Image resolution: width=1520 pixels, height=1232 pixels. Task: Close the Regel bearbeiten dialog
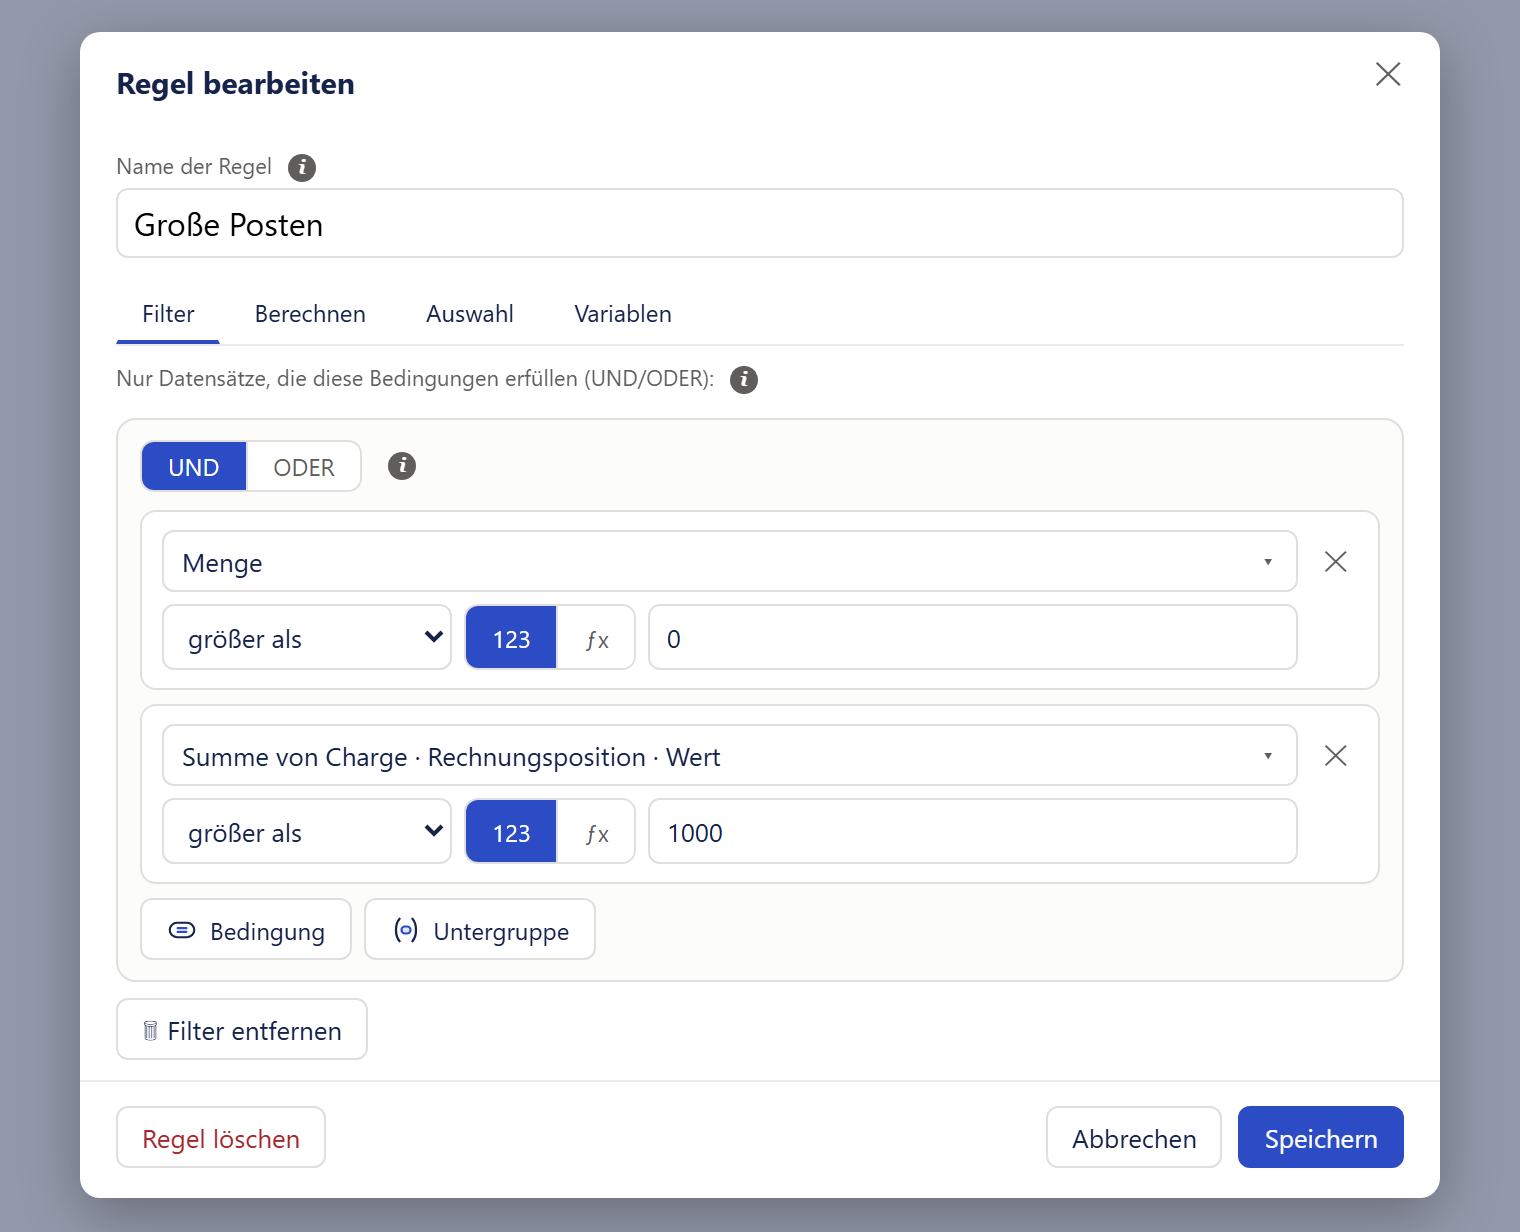click(x=1388, y=74)
